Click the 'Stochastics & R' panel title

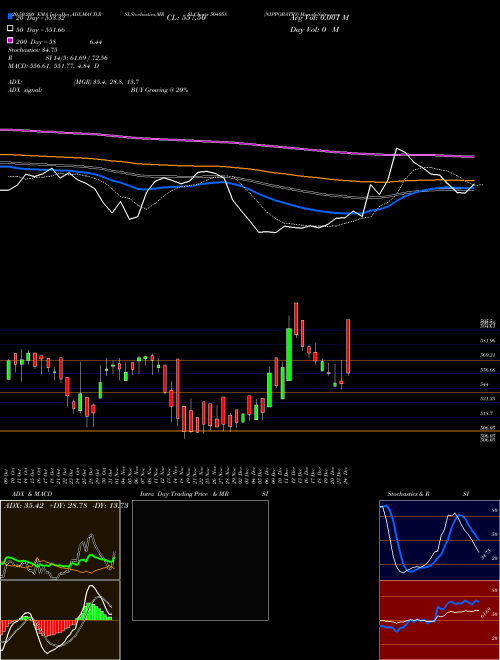(409, 494)
